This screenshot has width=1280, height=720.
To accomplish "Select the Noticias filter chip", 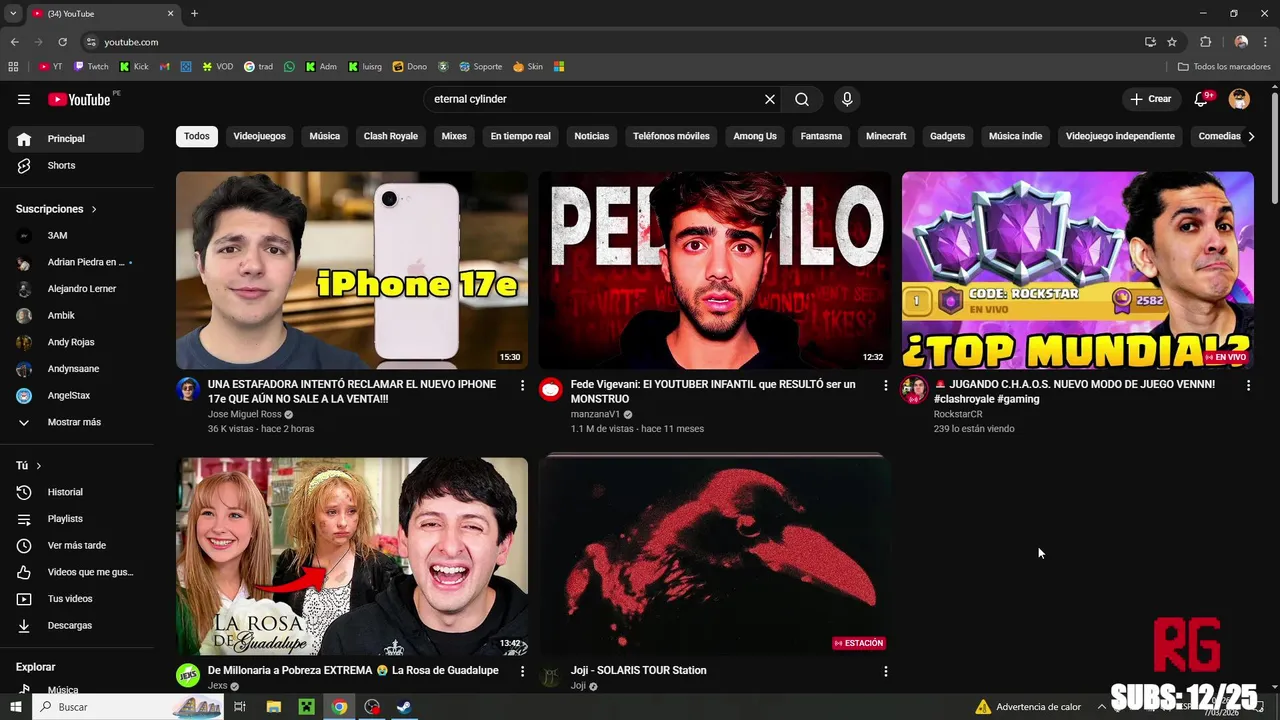I will tap(592, 136).
